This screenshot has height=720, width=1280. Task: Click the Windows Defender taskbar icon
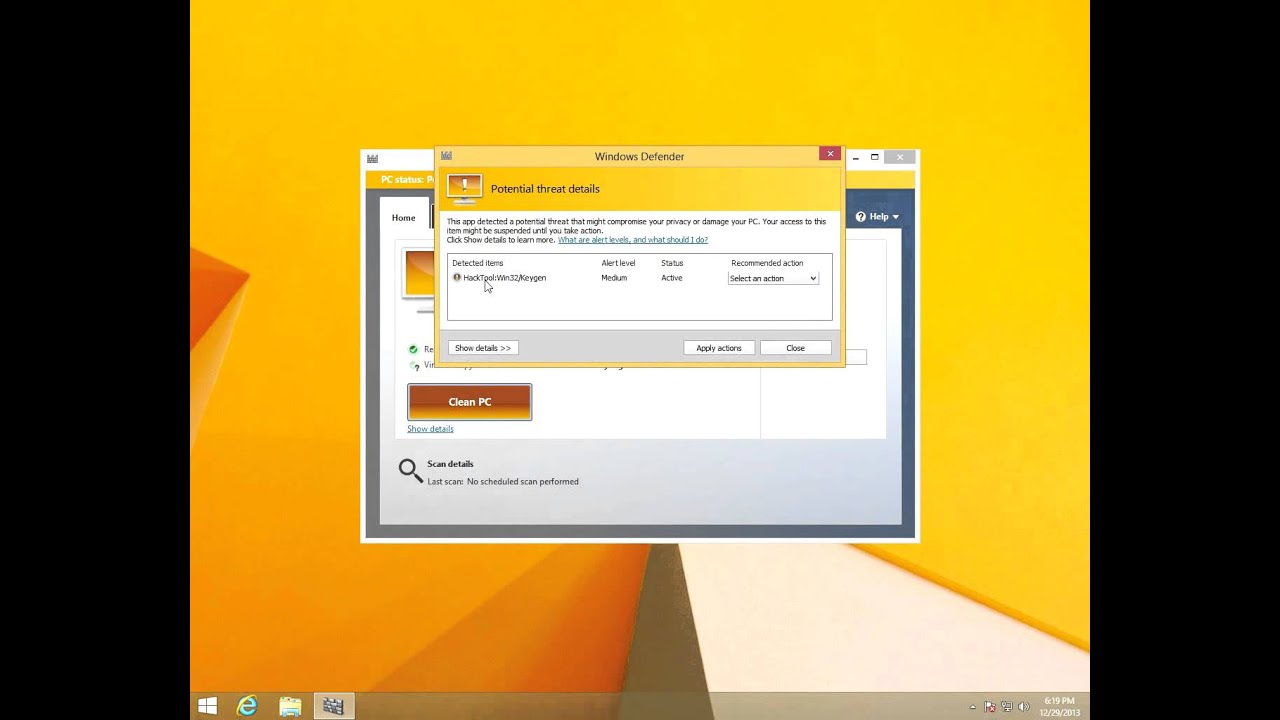tap(333, 706)
